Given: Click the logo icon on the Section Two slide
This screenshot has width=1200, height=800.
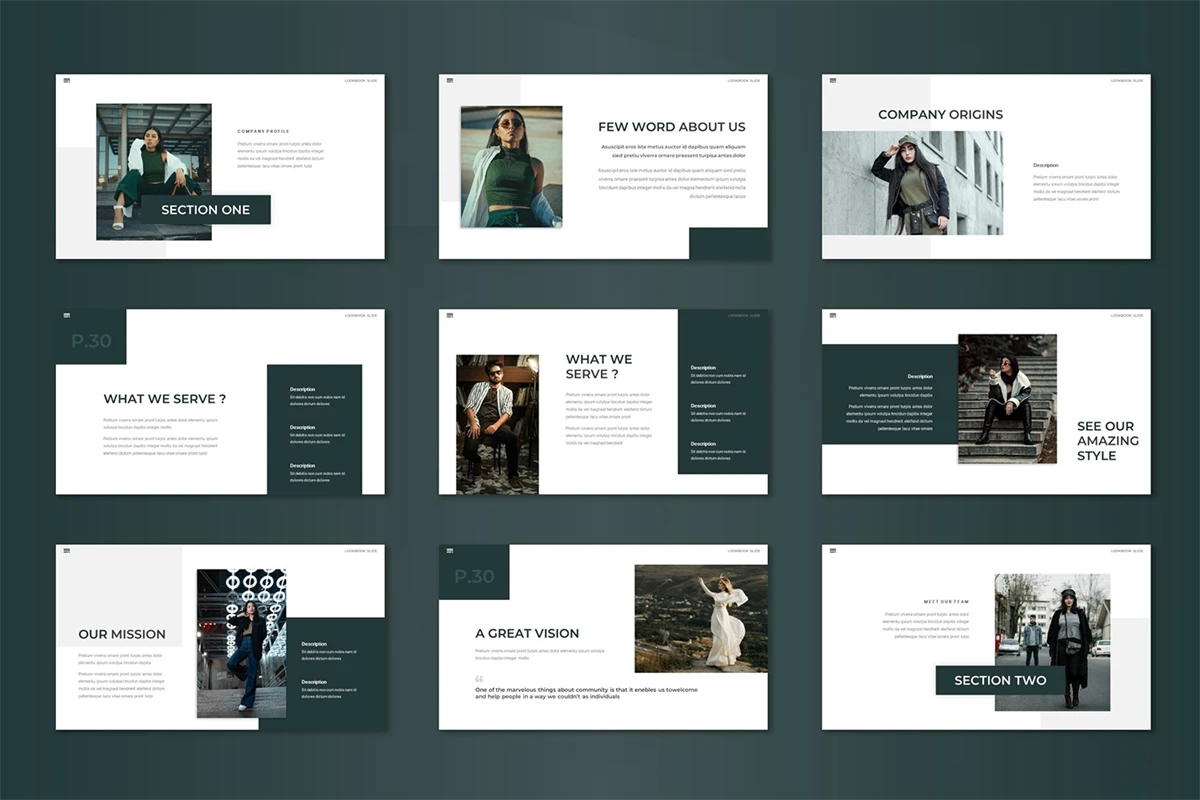Looking at the screenshot, I should coord(833,550).
